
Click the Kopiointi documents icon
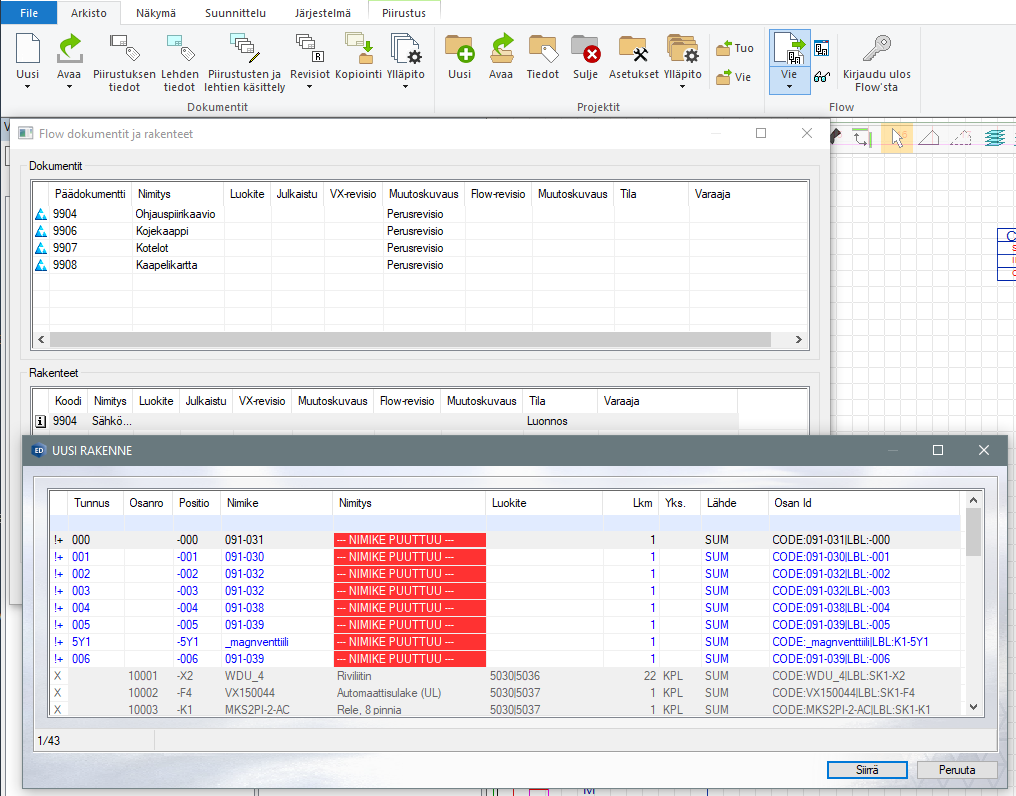click(x=358, y=49)
